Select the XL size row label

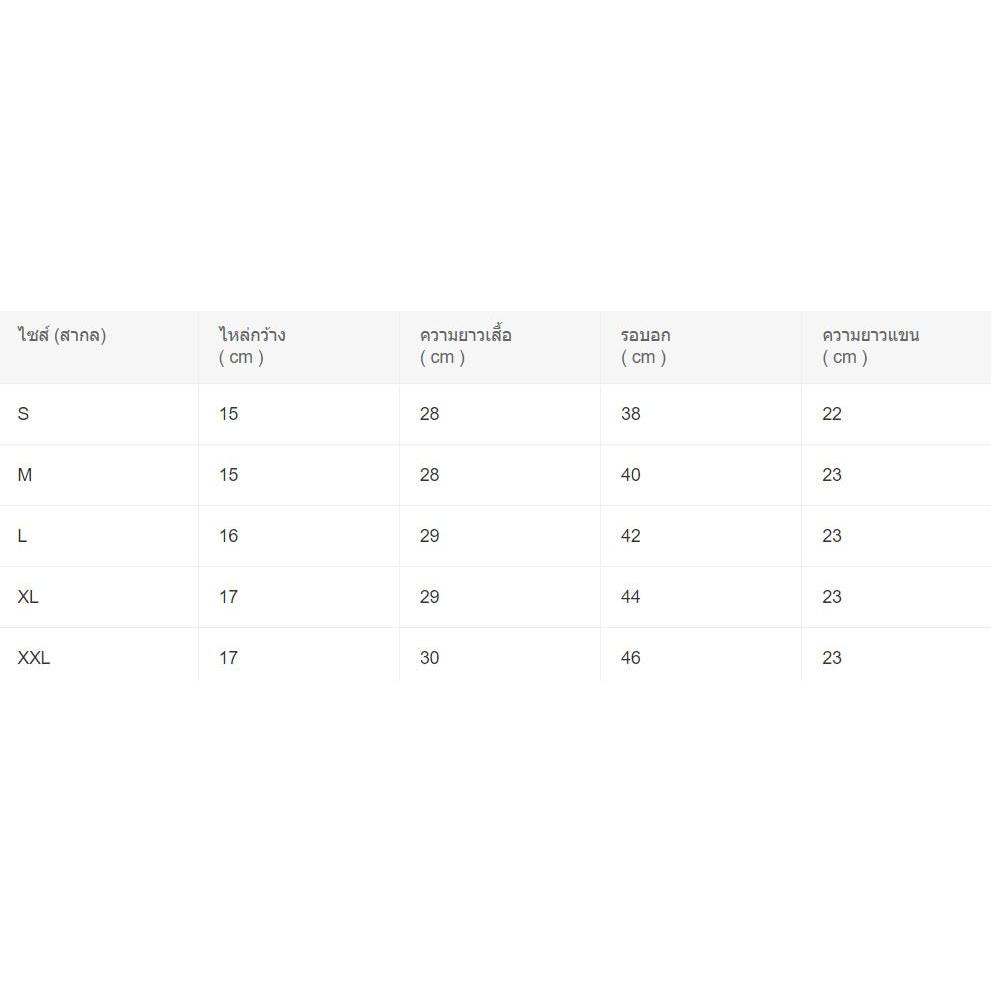tap(28, 597)
